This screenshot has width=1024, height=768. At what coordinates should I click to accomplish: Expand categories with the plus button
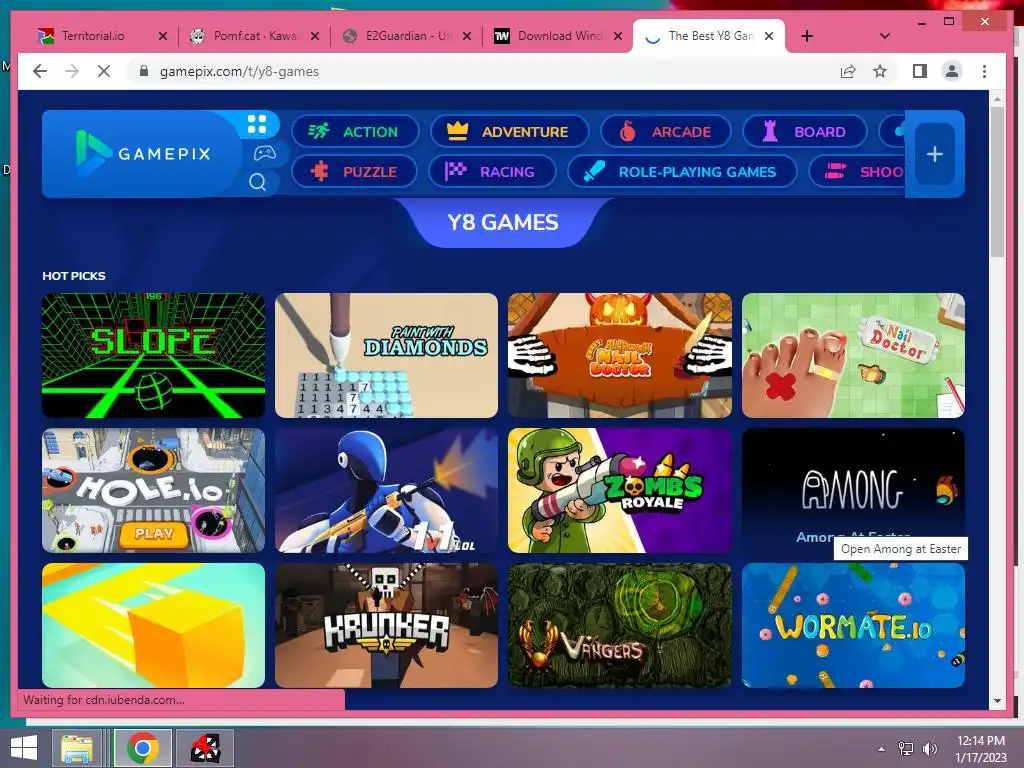click(x=935, y=154)
